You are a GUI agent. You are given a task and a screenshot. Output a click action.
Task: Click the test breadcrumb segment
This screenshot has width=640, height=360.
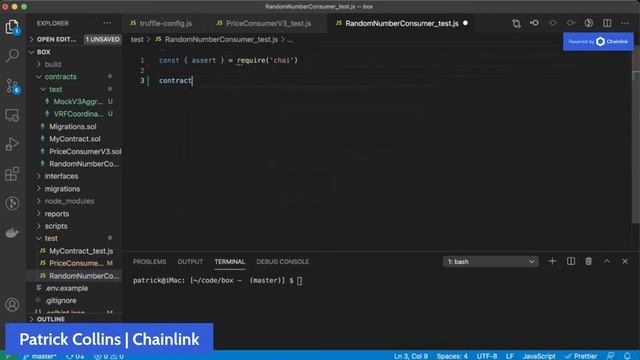[x=137, y=39]
